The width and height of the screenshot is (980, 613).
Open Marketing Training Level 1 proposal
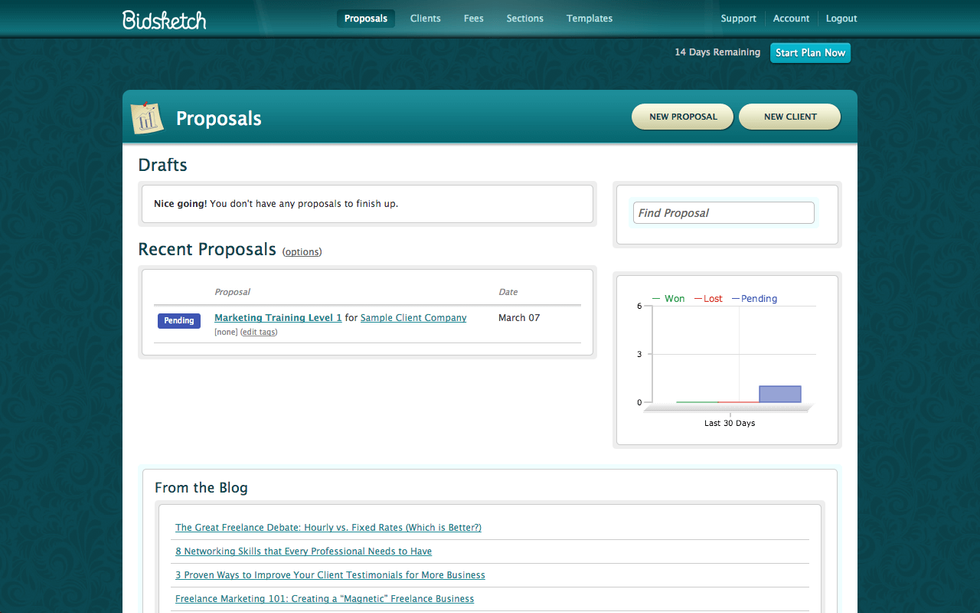click(278, 318)
